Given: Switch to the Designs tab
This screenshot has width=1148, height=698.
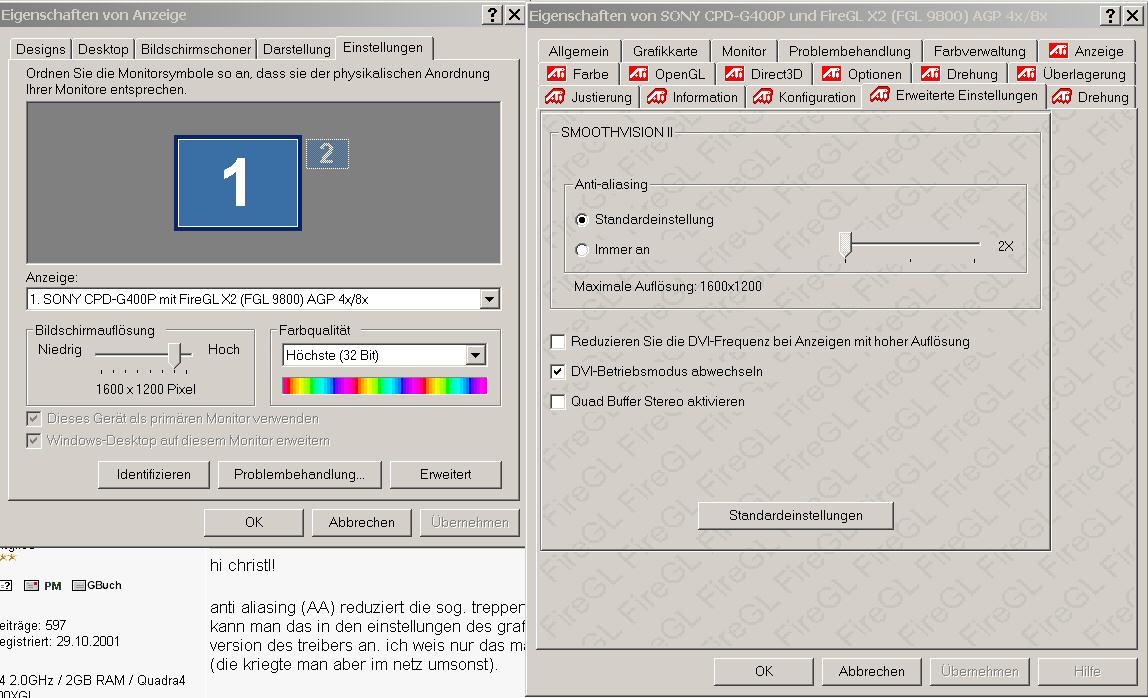Looking at the screenshot, I should (41, 49).
